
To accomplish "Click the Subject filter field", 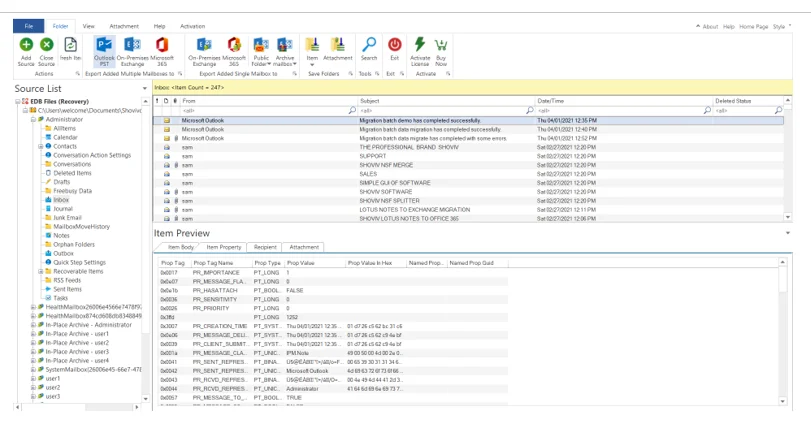I will click(x=446, y=111).
